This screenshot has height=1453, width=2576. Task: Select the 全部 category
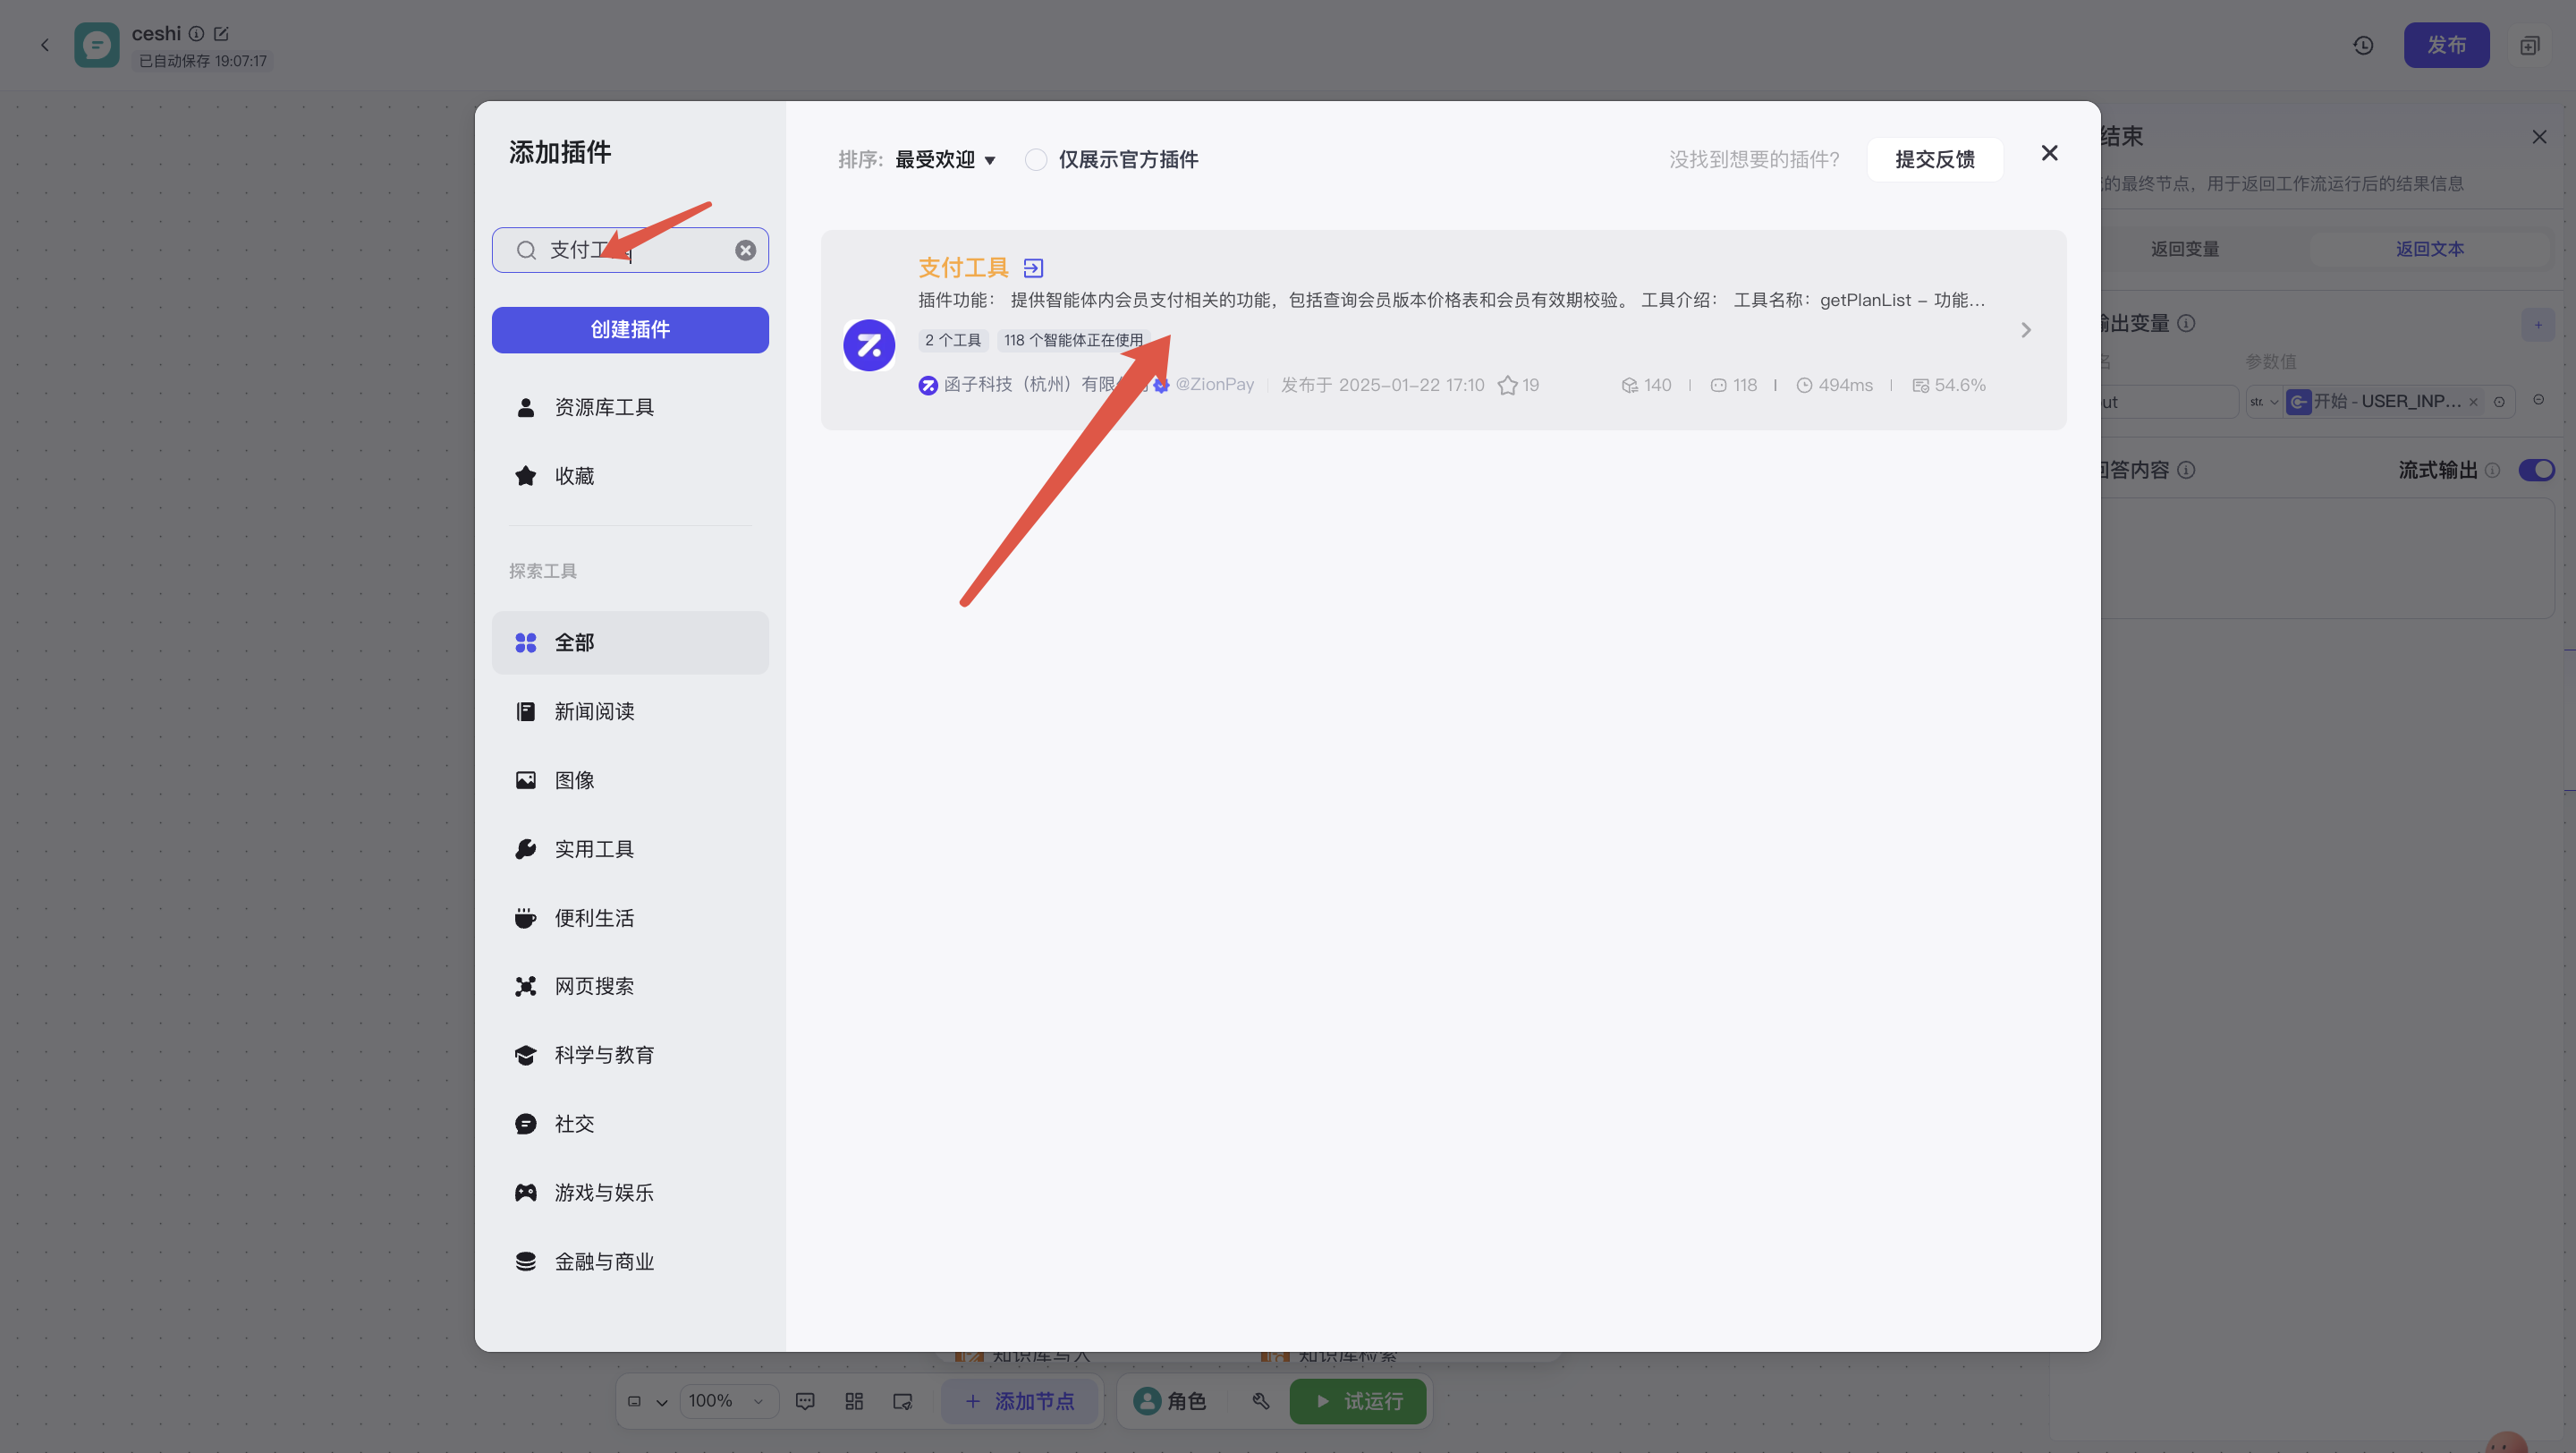[630, 643]
